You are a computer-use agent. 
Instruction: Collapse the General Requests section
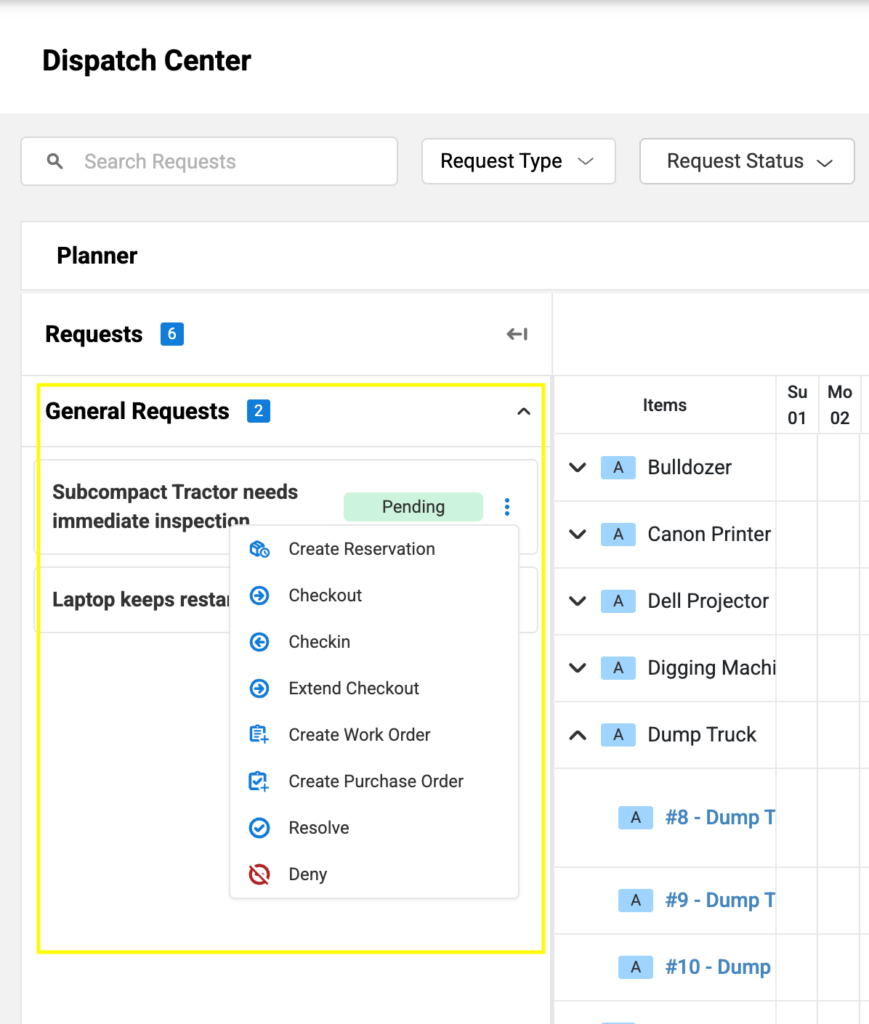523,411
